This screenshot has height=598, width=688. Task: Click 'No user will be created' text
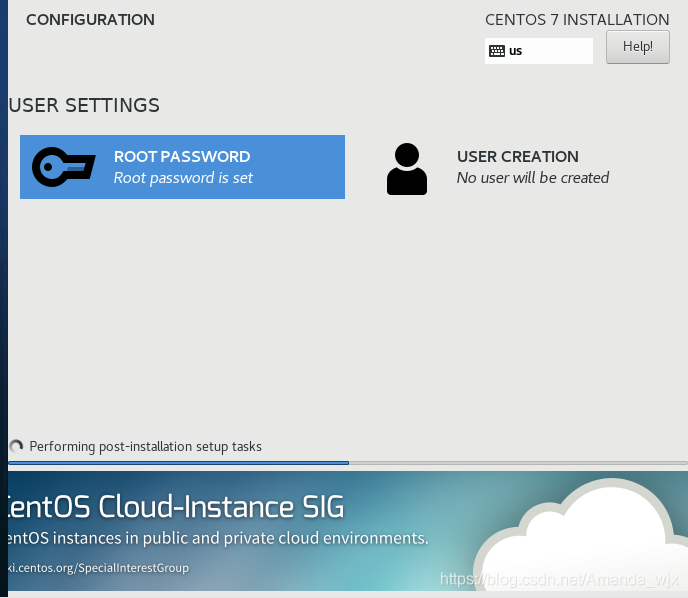coord(533,178)
